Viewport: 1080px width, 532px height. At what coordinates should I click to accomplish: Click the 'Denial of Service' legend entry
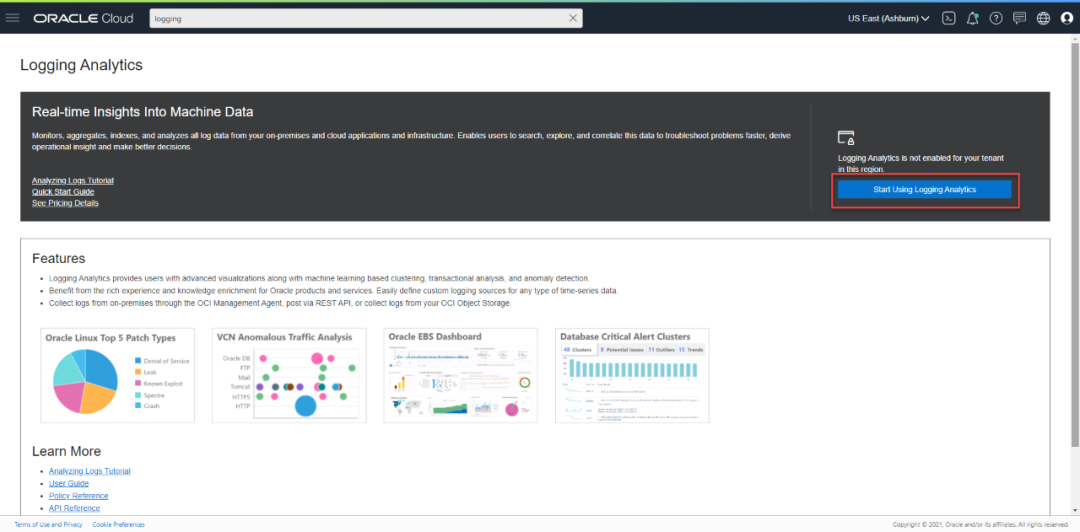[162, 360]
